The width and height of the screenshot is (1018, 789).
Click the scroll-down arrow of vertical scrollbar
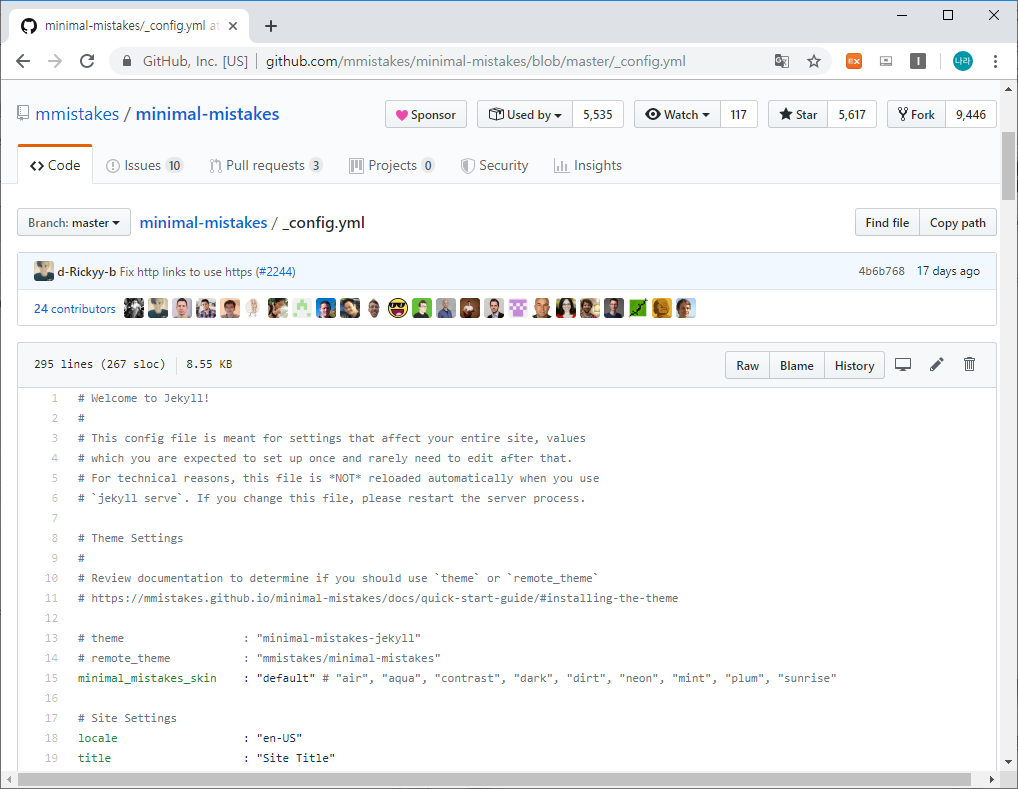(x=1008, y=762)
